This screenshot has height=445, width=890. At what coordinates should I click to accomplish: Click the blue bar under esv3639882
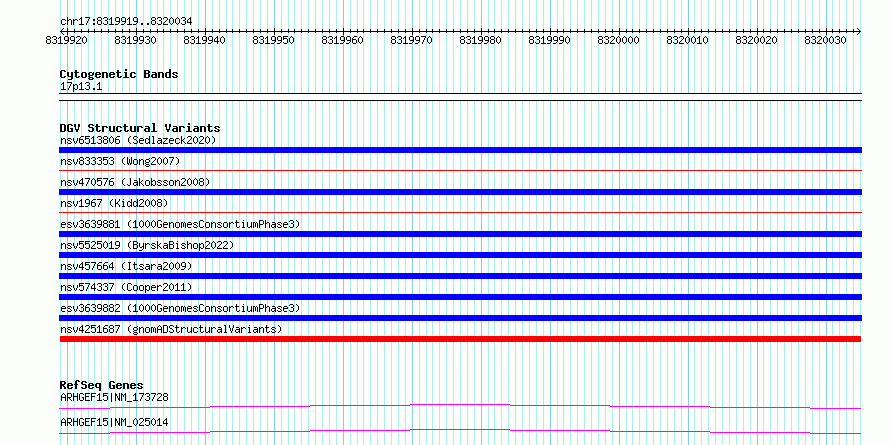tap(460, 318)
